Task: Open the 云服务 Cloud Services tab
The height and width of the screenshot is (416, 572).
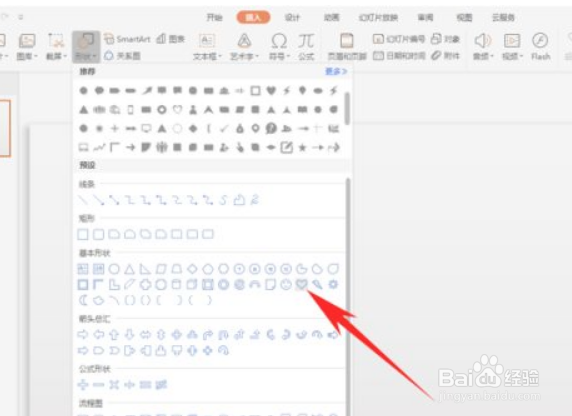Action: point(503,17)
